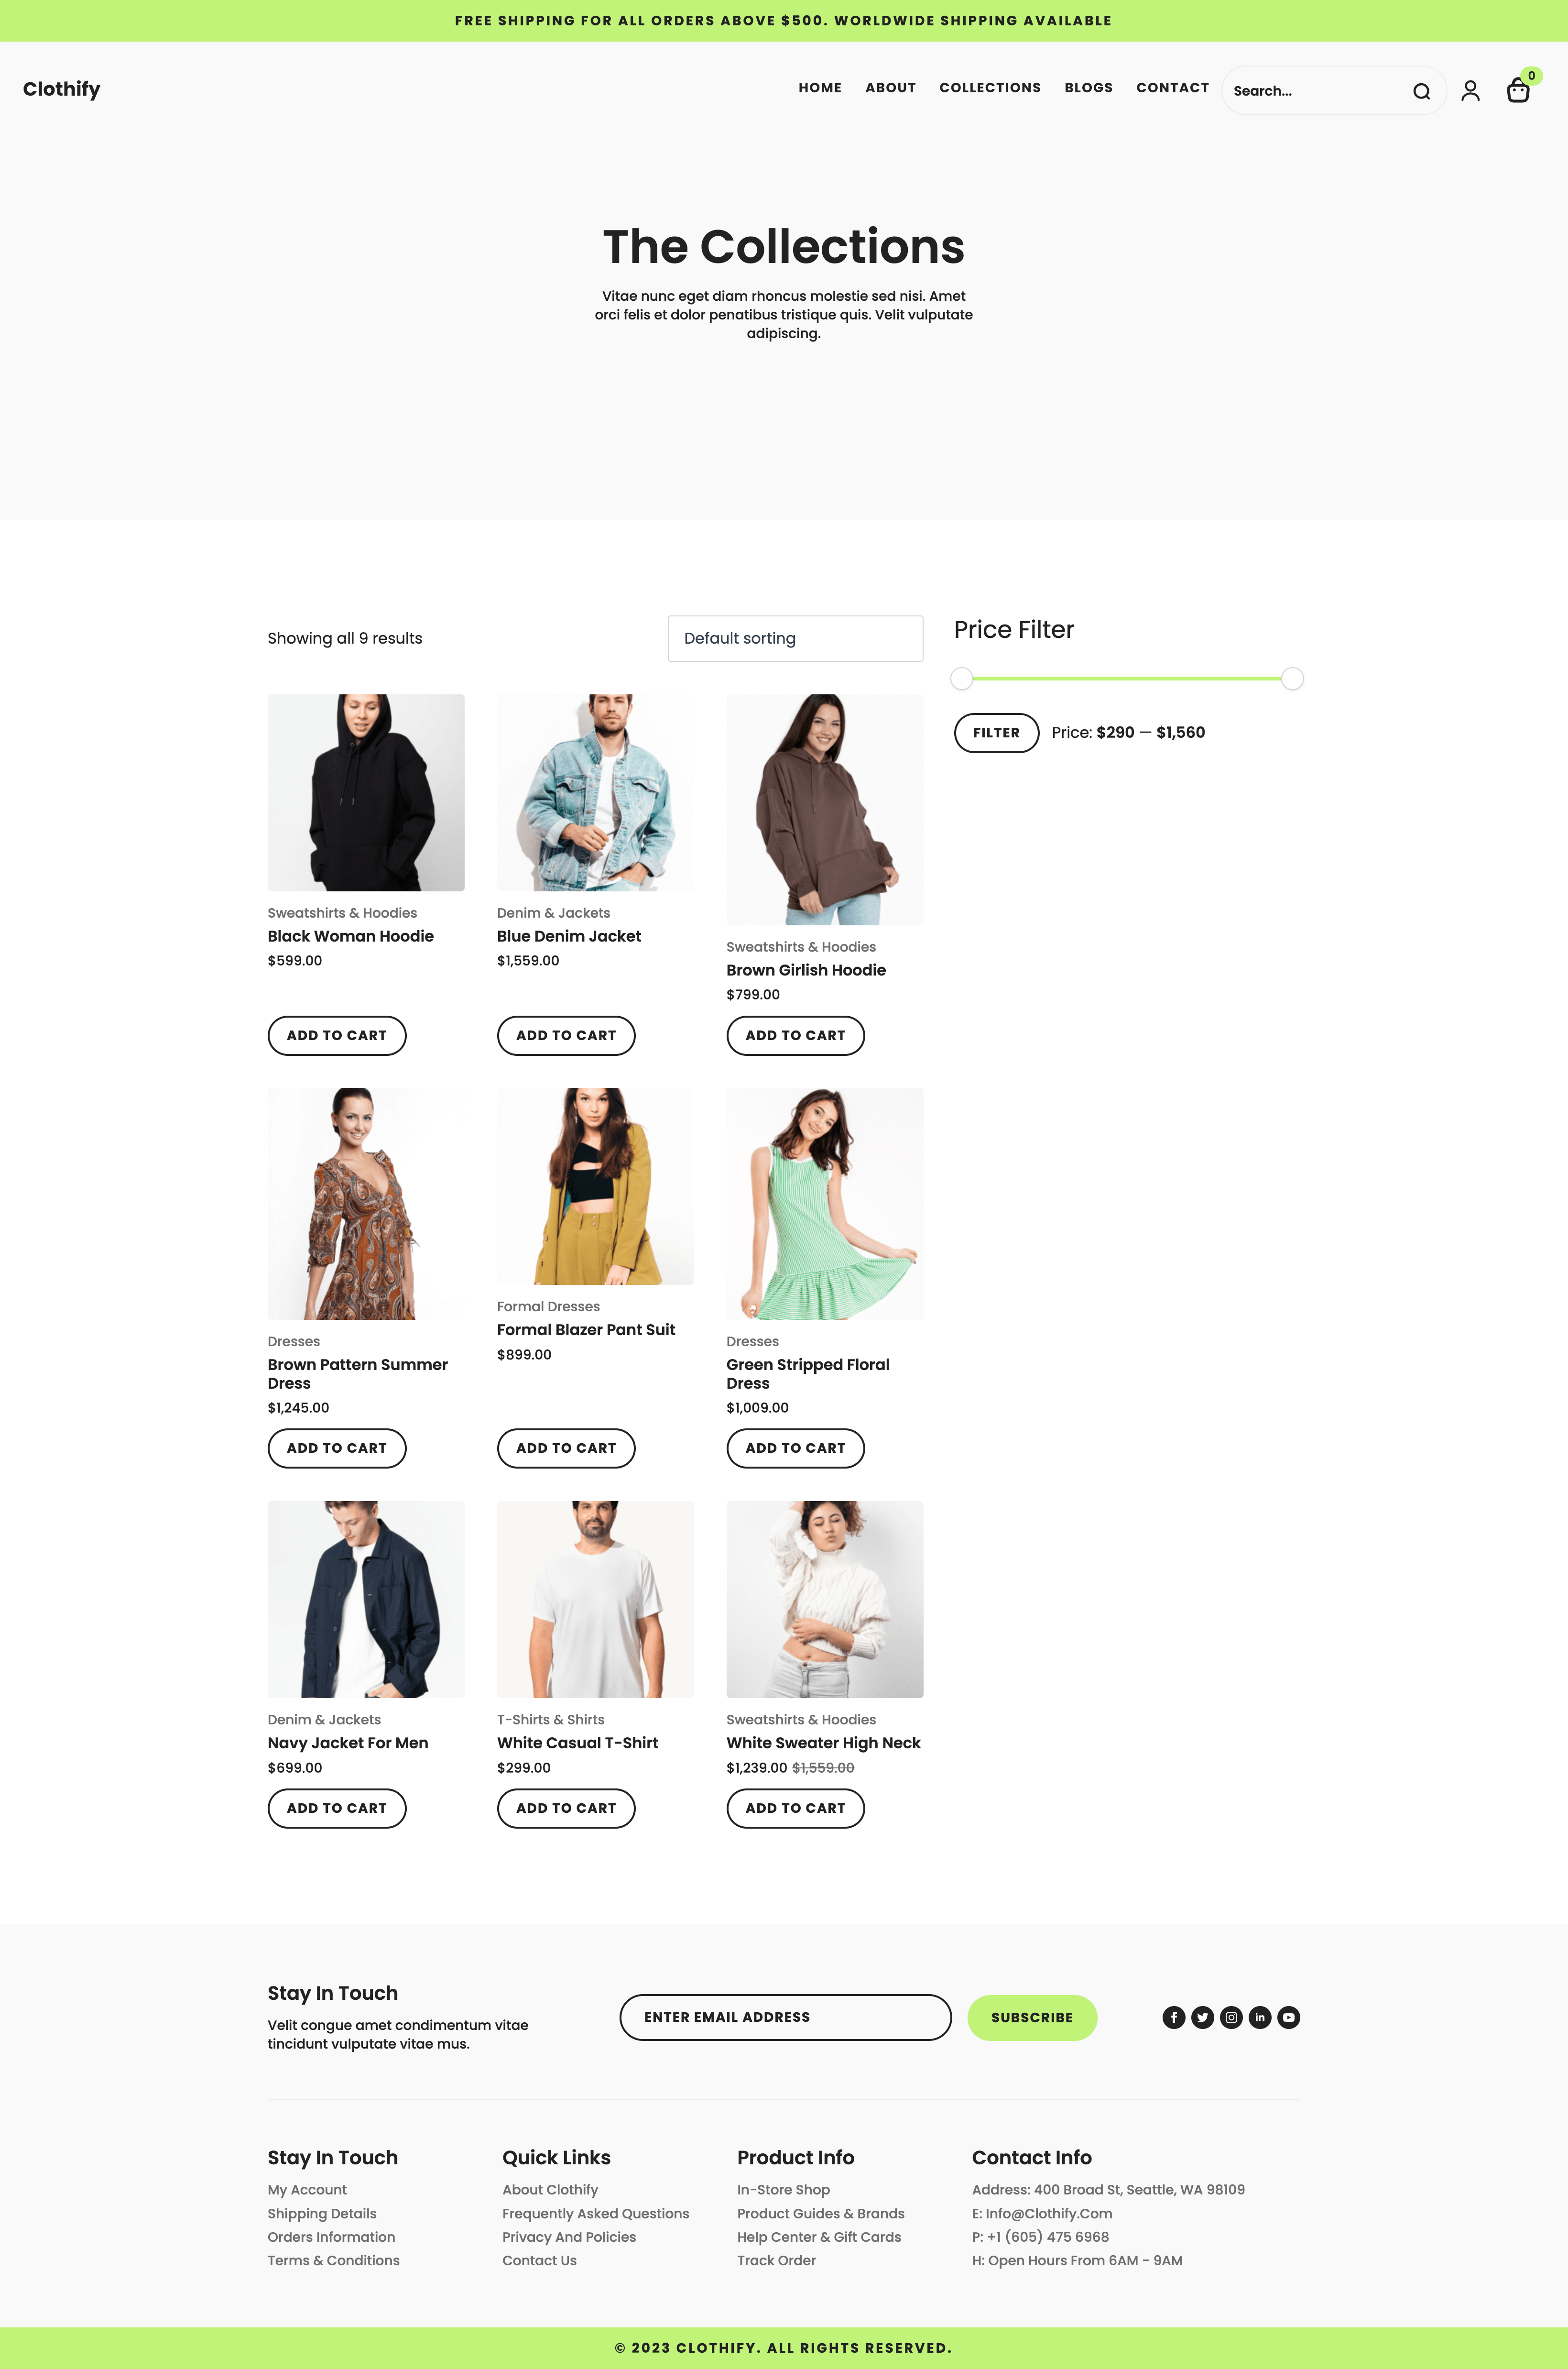1568x2369 pixels.
Task: Visit the Facebook social icon
Action: pos(1174,2017)
